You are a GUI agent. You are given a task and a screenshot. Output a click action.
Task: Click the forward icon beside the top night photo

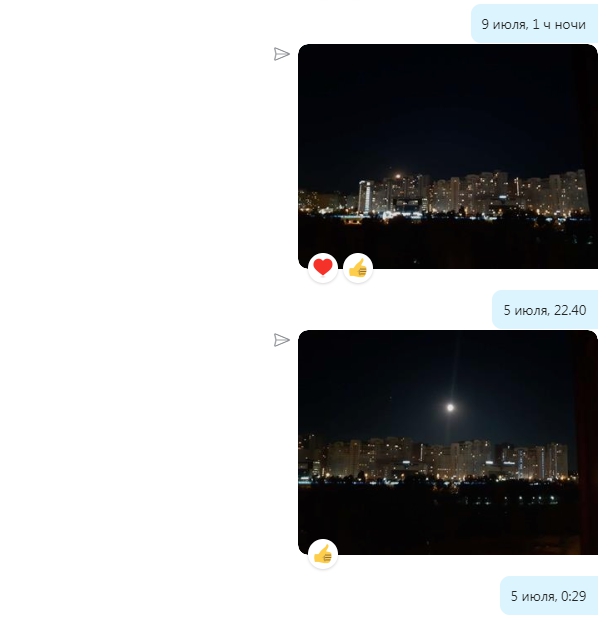(x=281, y=54)
